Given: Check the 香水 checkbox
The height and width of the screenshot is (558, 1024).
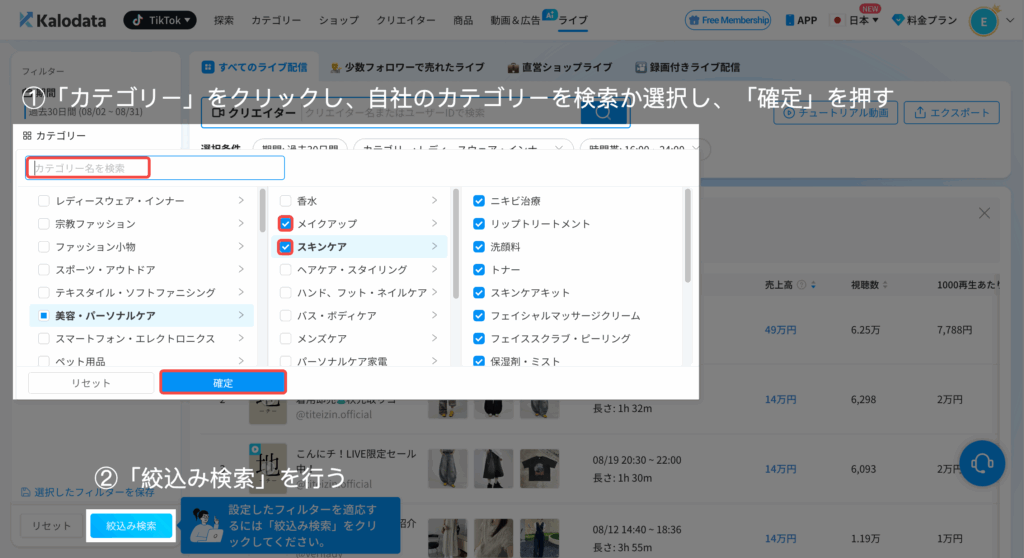Looking at the screenshot, I should coord(285,201).
